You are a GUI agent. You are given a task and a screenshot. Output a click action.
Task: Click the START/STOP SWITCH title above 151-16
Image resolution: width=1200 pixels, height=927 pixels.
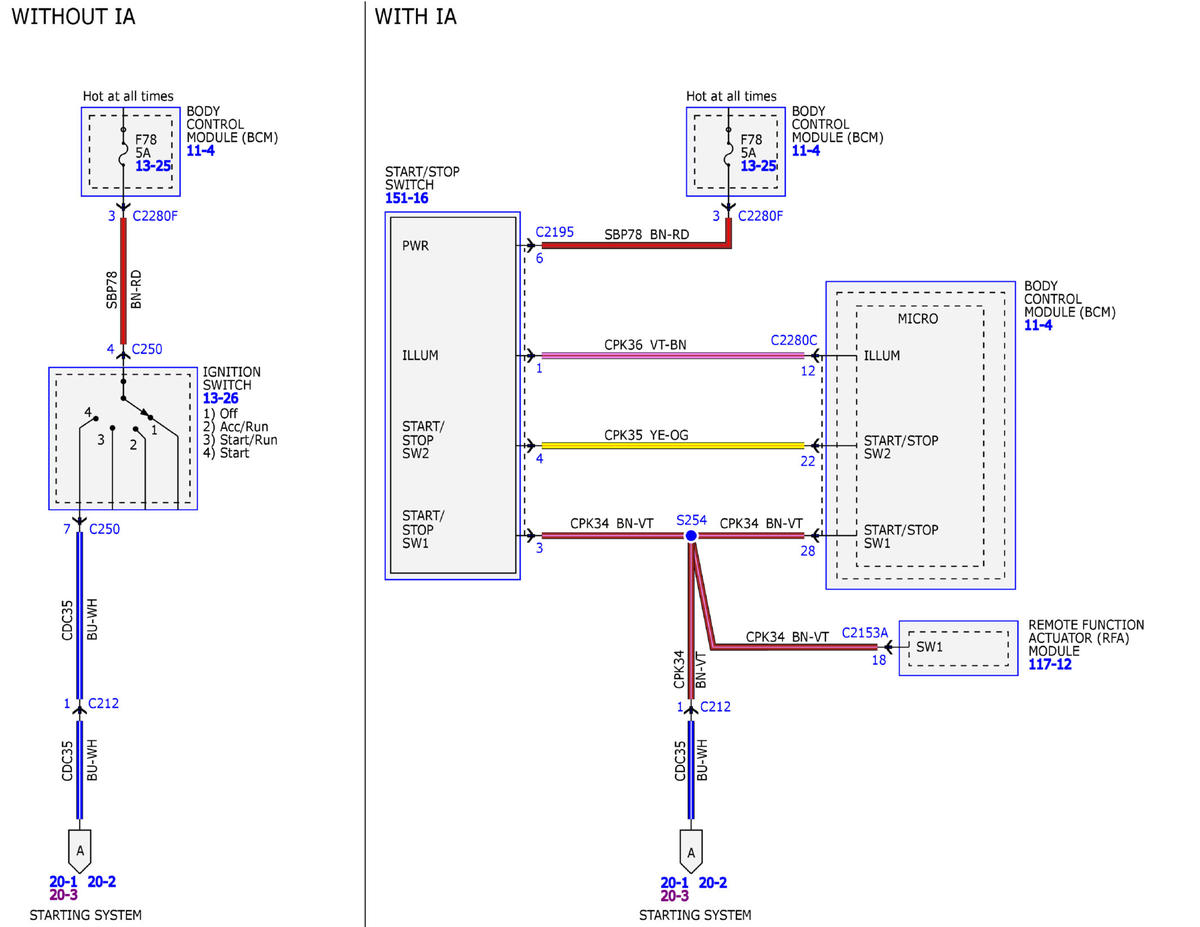click(422, 178)
